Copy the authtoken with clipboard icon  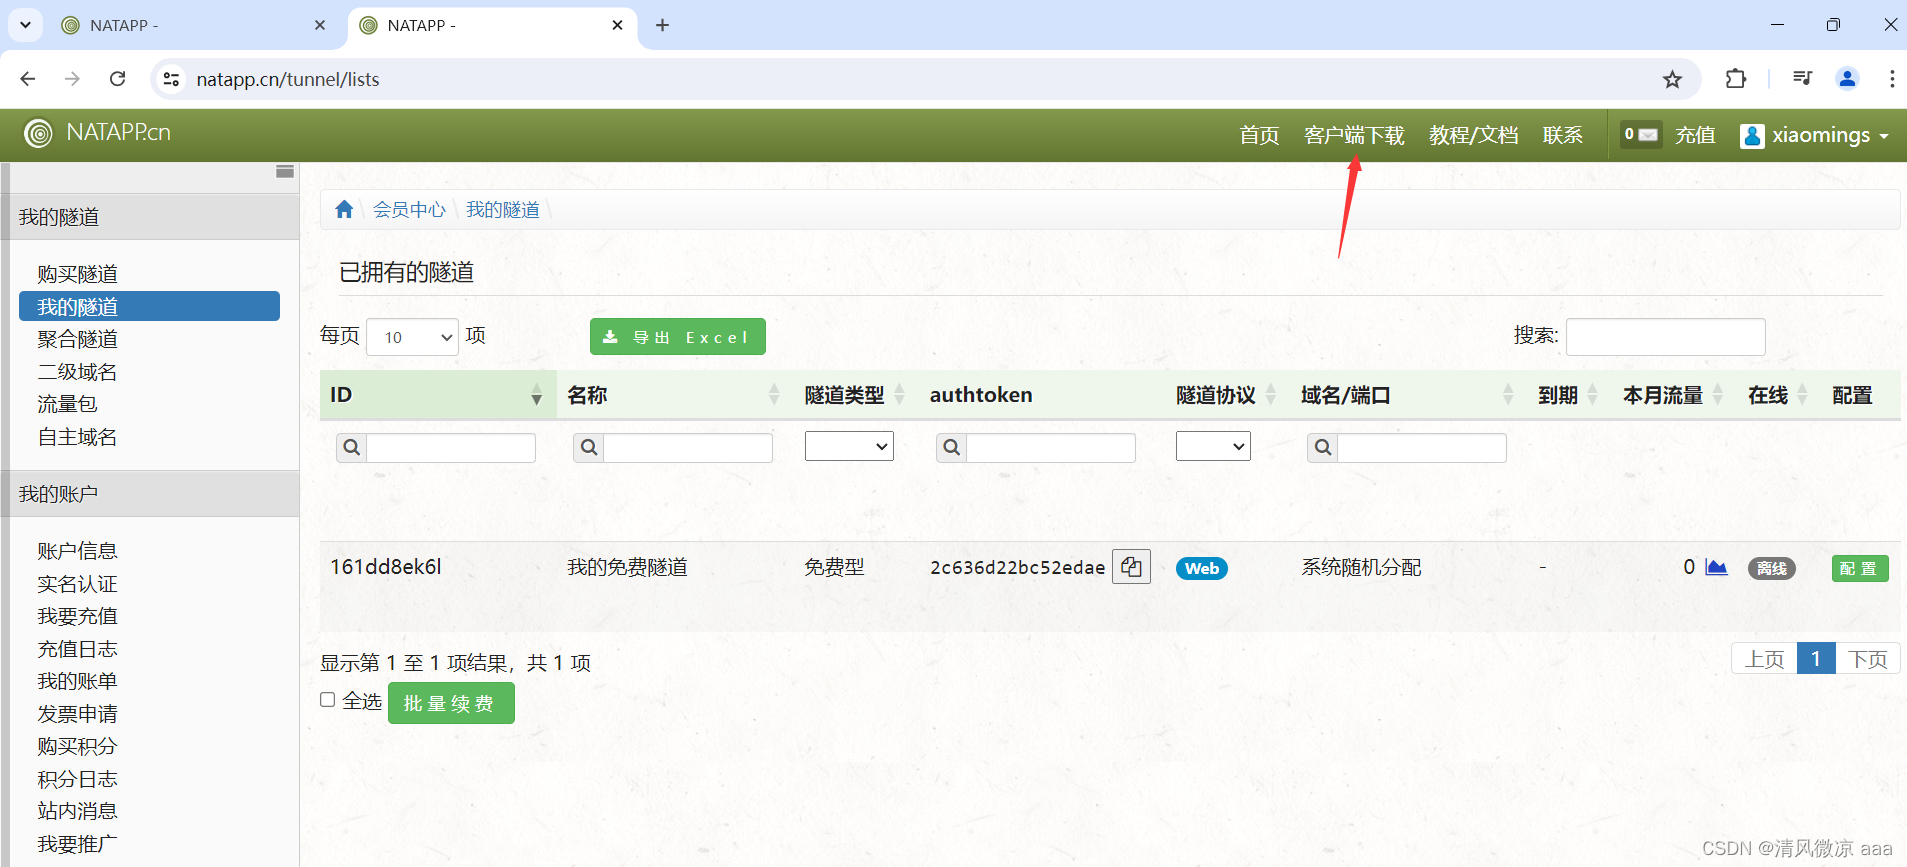(x=1131, y=567)
